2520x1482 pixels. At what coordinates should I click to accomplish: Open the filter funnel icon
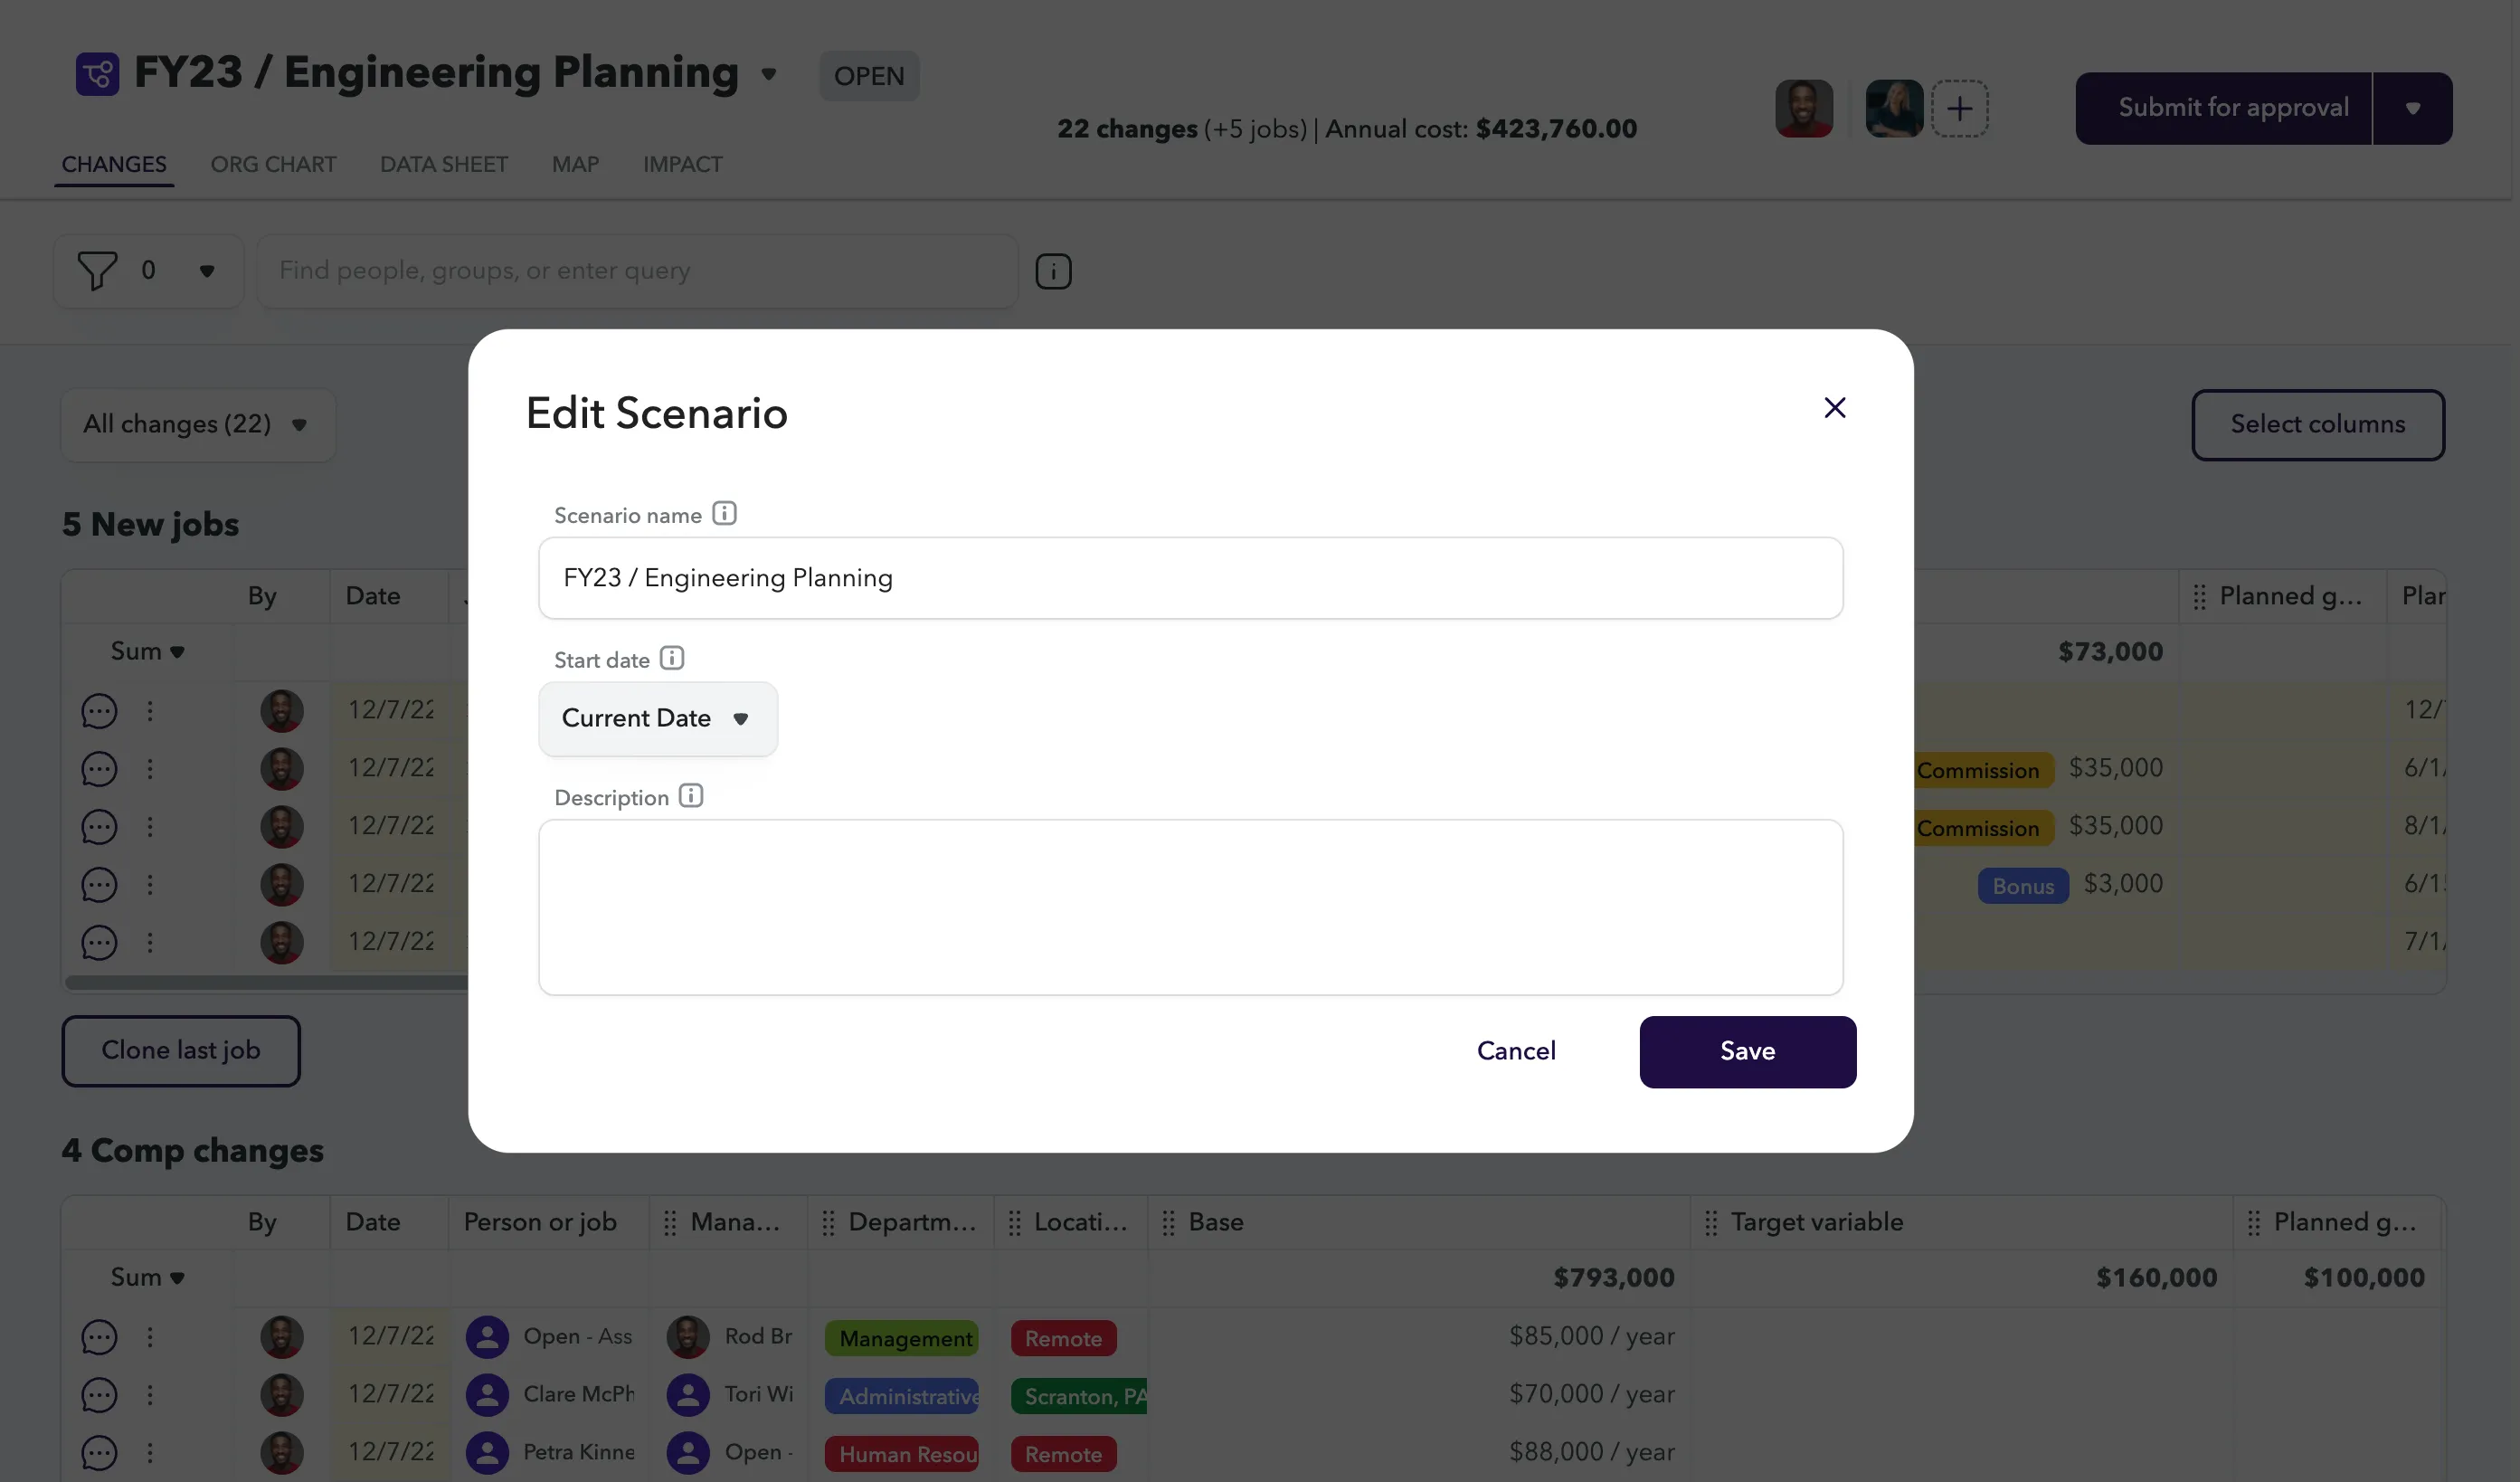(97, 271)
